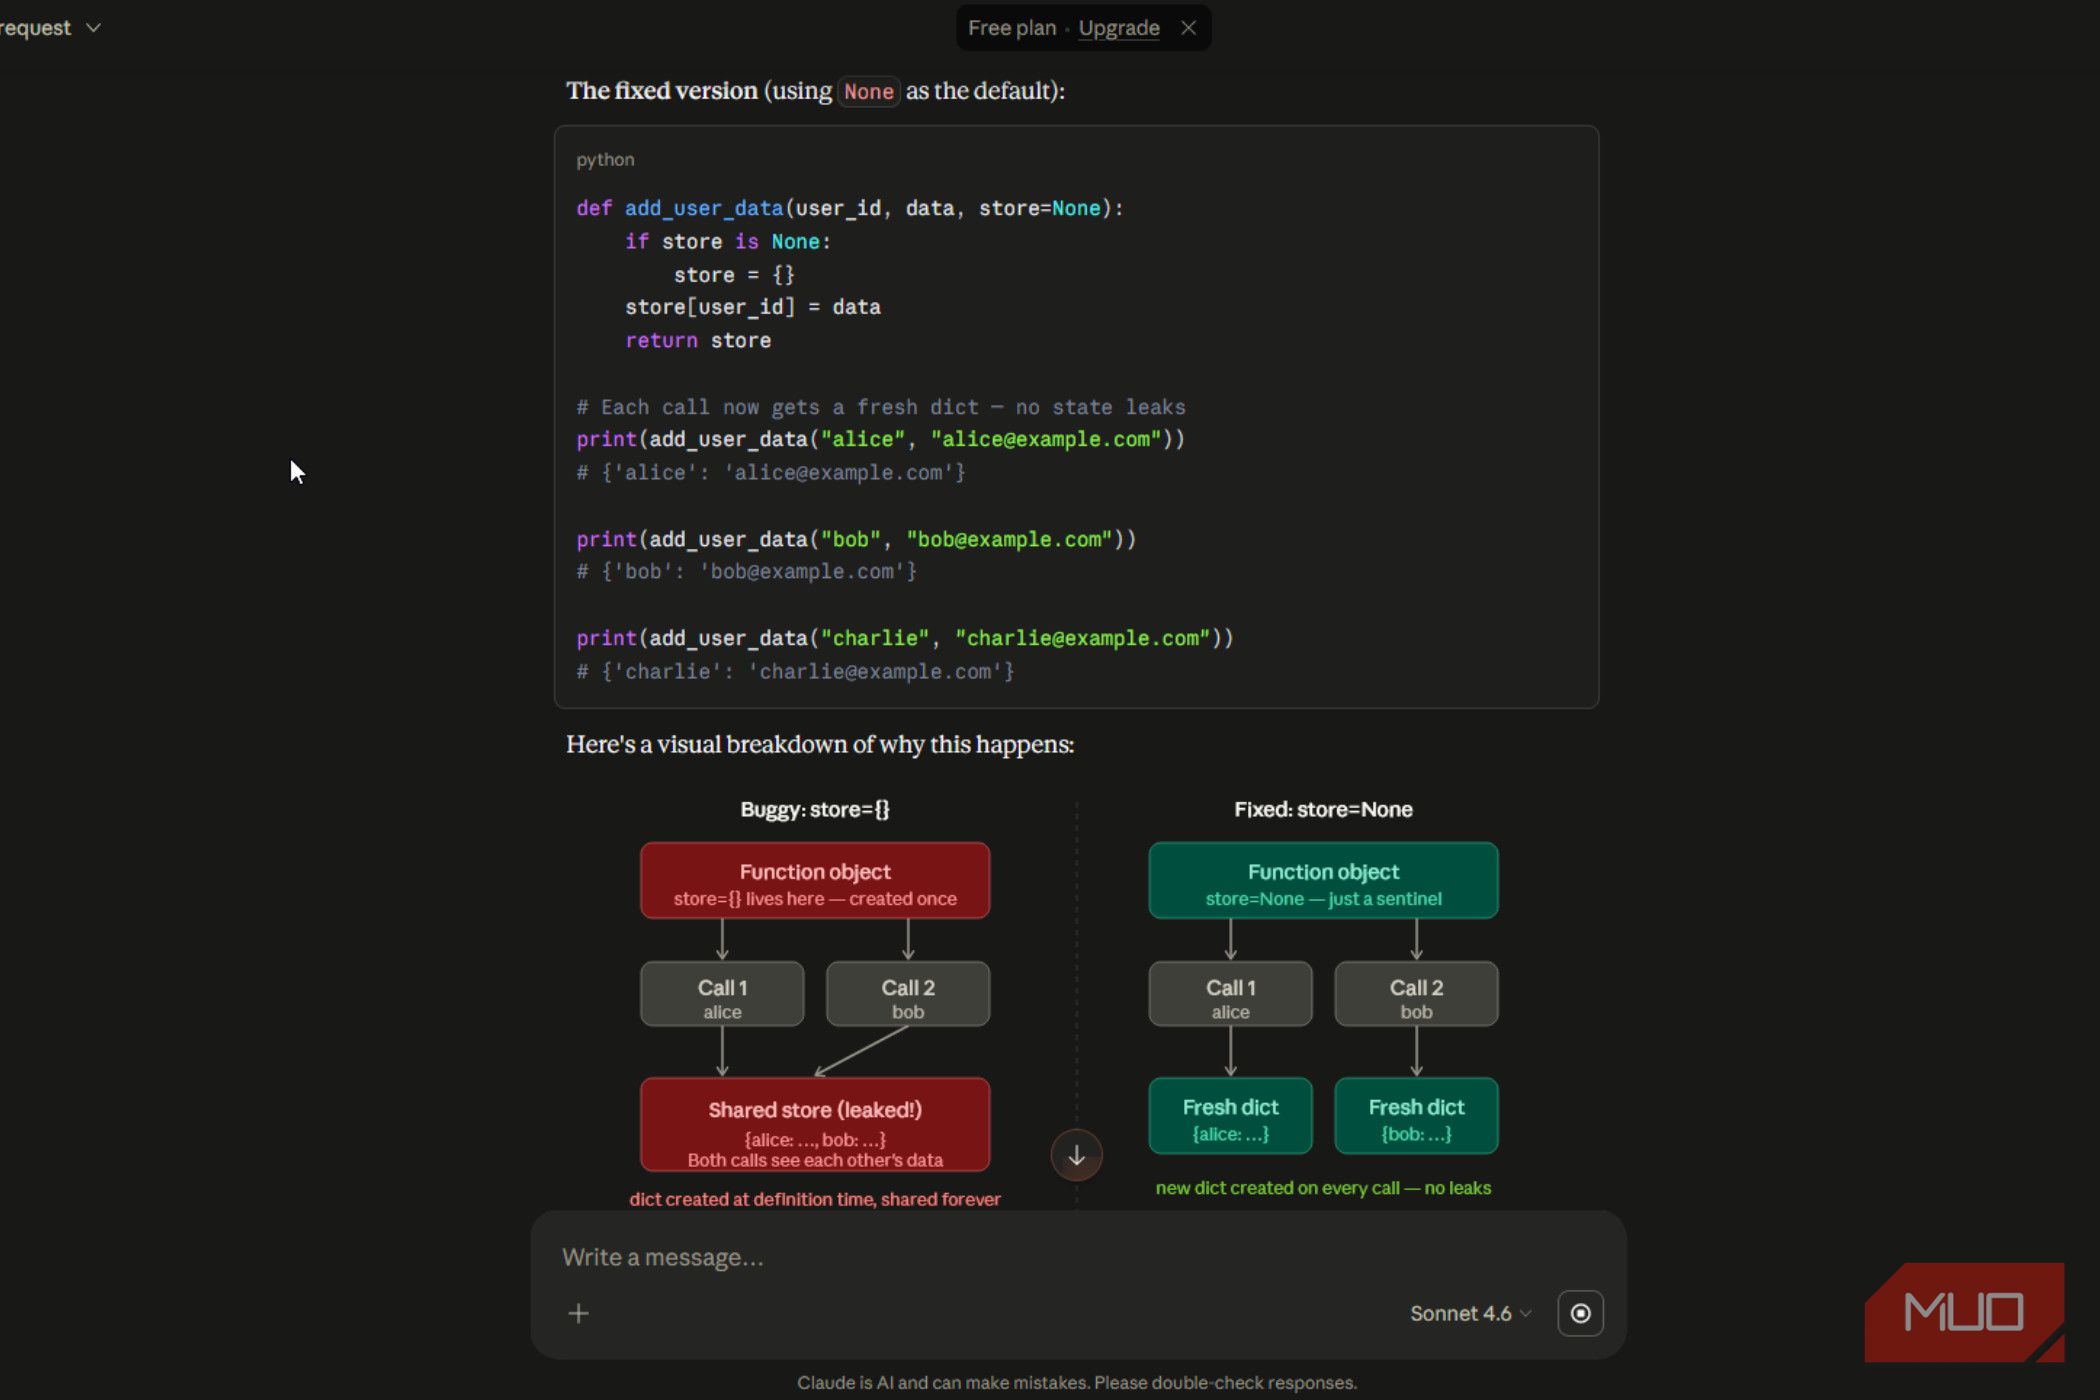The height and width of the screenshot is (1400, 2100).
Task: Click the voice record icon button
Action: [1580, 1313]
